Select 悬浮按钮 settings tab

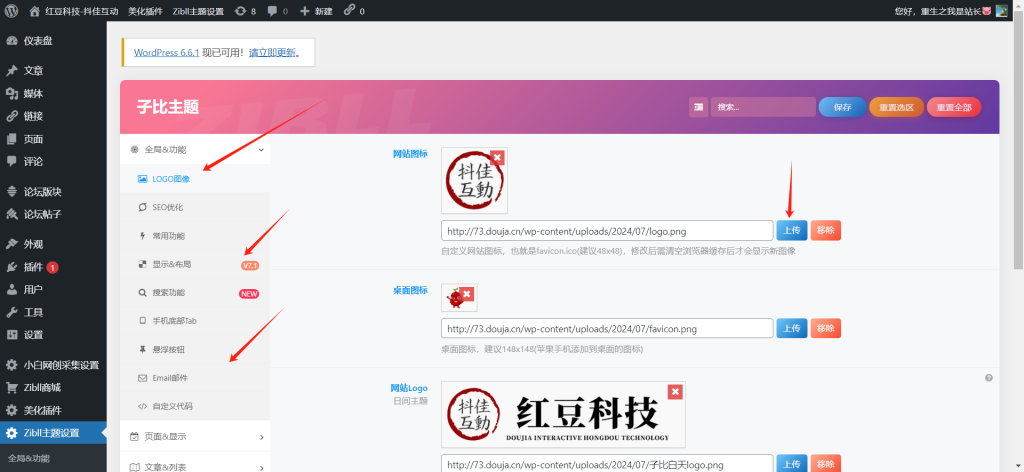tap(195, 349)
